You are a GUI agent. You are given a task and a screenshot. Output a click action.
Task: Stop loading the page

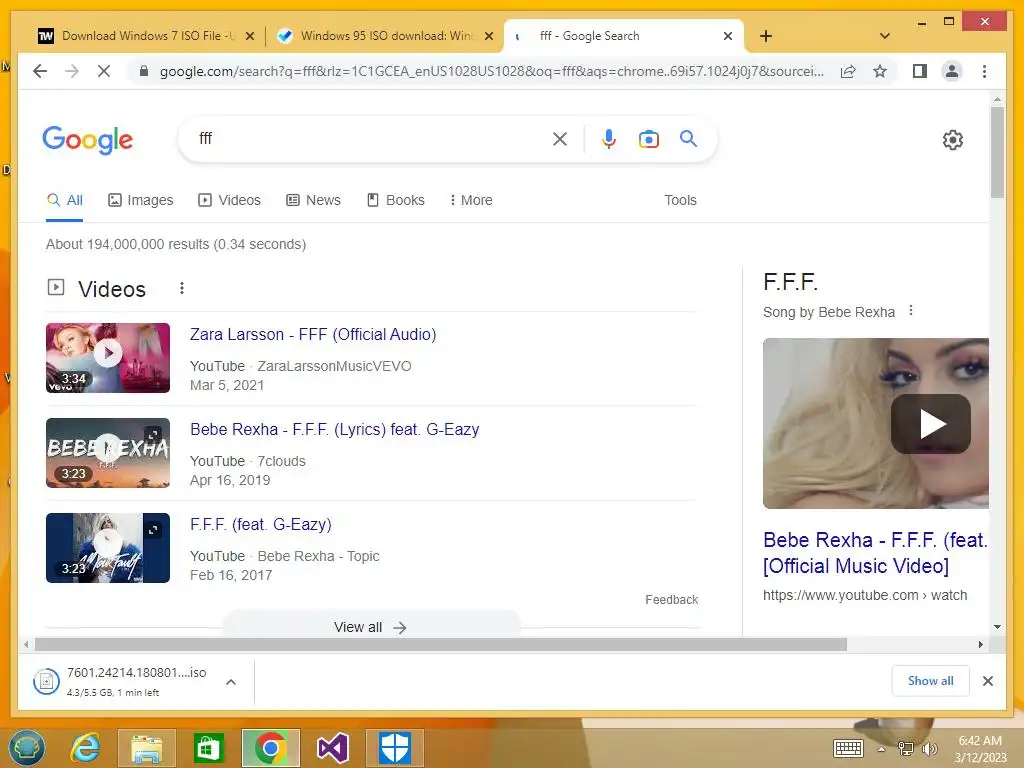[x=104, y=71]
